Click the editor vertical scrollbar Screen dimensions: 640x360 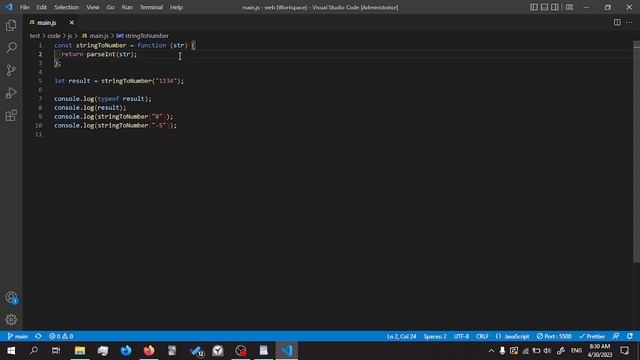pos(636,151)
